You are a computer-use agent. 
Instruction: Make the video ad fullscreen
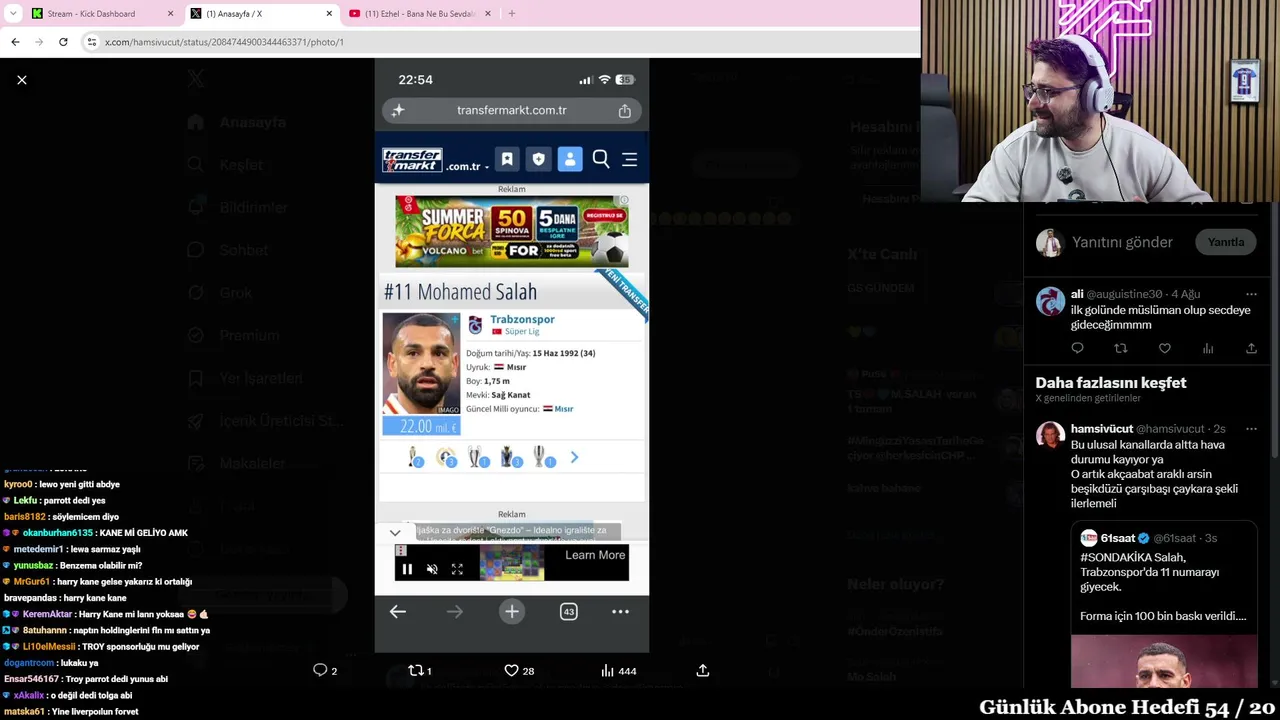[457, 569]
